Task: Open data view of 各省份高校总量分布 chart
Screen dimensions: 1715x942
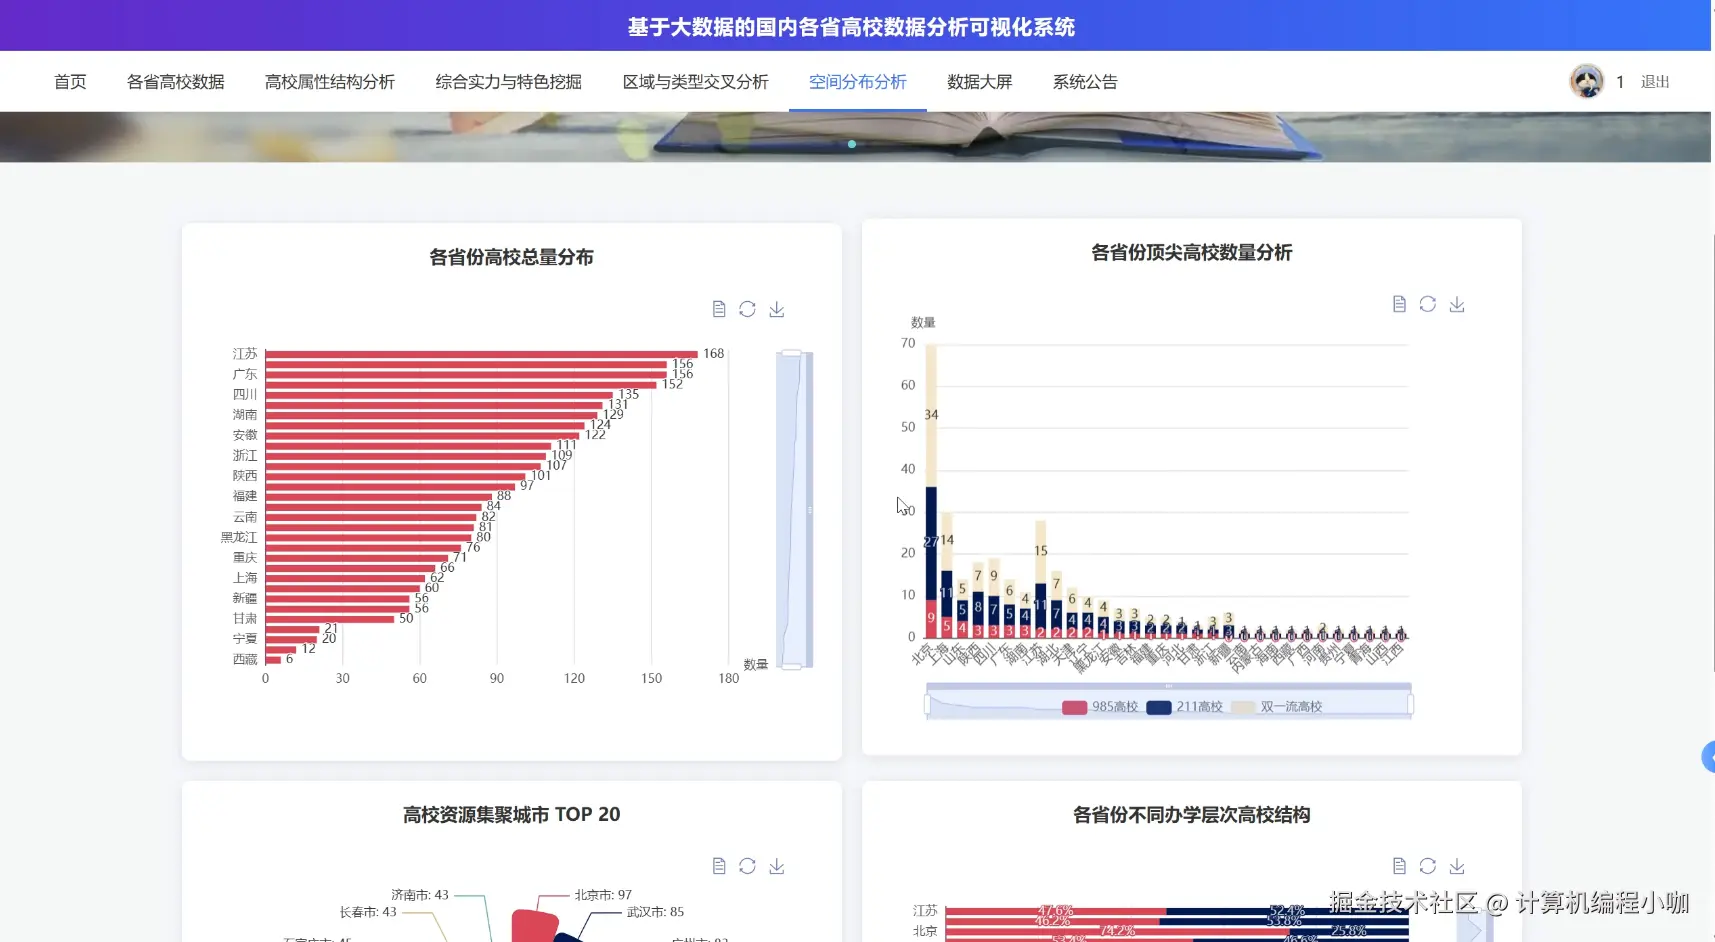Action: pyautogui.click(x=719, y=308)
